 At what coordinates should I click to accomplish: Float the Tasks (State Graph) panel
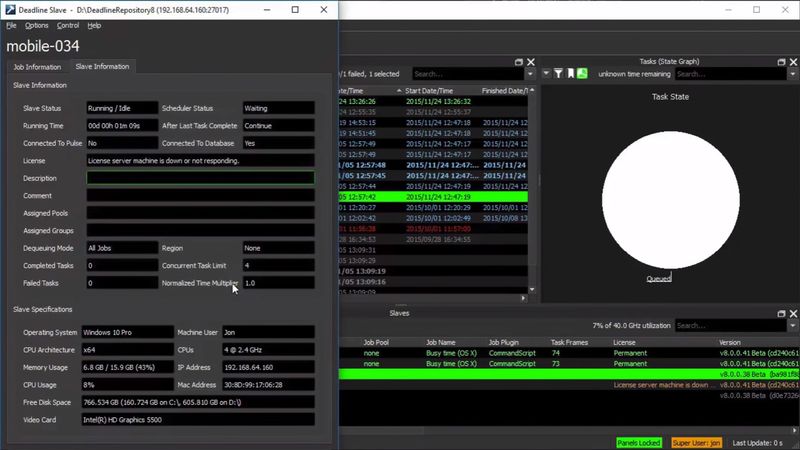coord(781,62)
